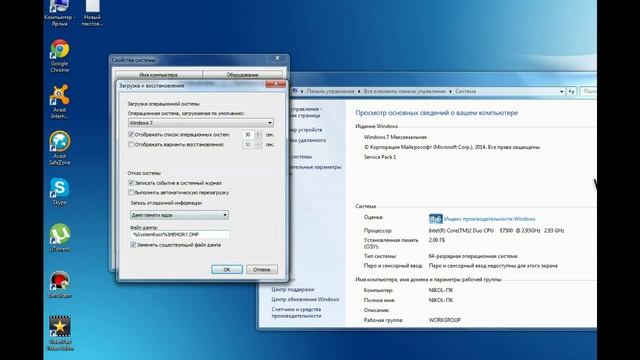The height and width of the screenshot is (360, 640).
Task: Click the Отмена button
Action: tap(262, 269)
